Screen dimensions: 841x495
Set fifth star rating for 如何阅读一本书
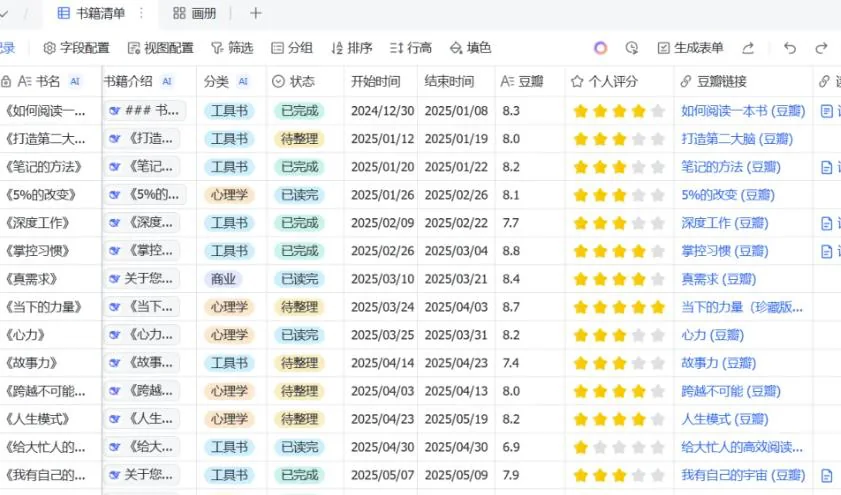[x=658, y=111]
